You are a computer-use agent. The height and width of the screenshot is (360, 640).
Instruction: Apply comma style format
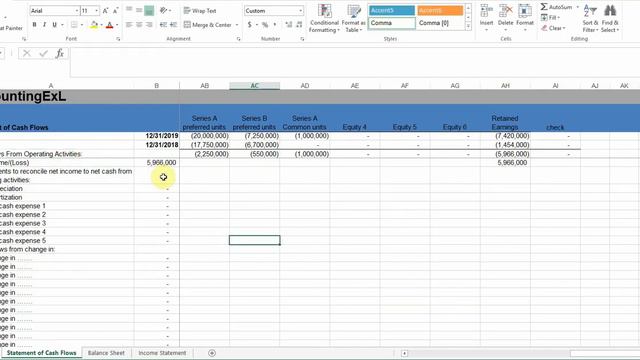click(x=275, y=25)
